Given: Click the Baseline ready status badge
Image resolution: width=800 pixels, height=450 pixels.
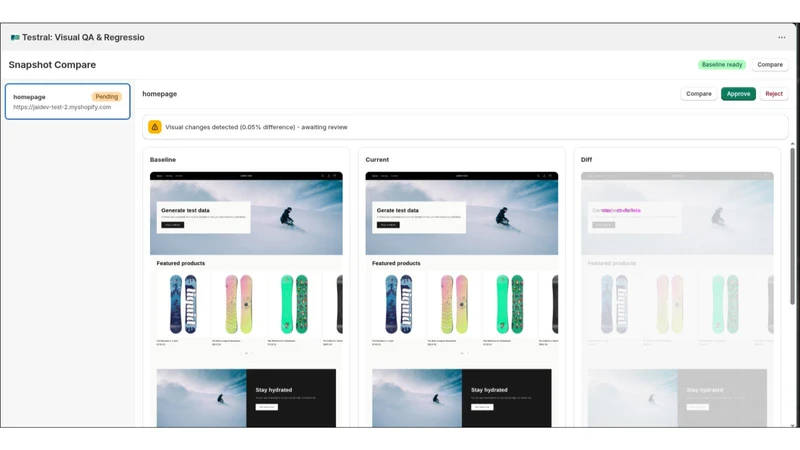Looking at the screenshot, I should [x=721, y=65].
